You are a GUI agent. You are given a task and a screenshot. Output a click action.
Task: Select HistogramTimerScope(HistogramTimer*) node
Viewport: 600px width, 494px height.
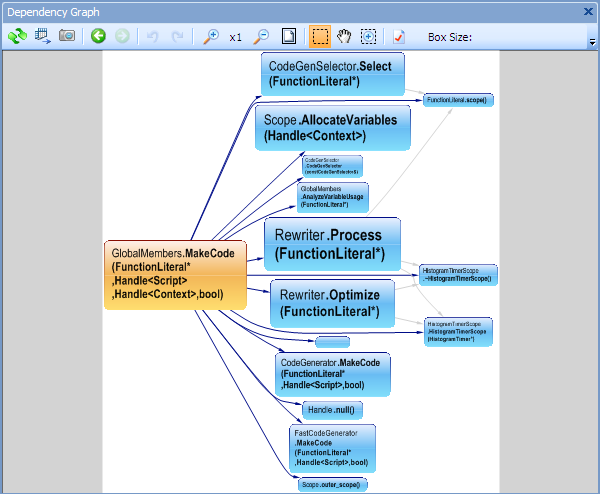point(458,332)
